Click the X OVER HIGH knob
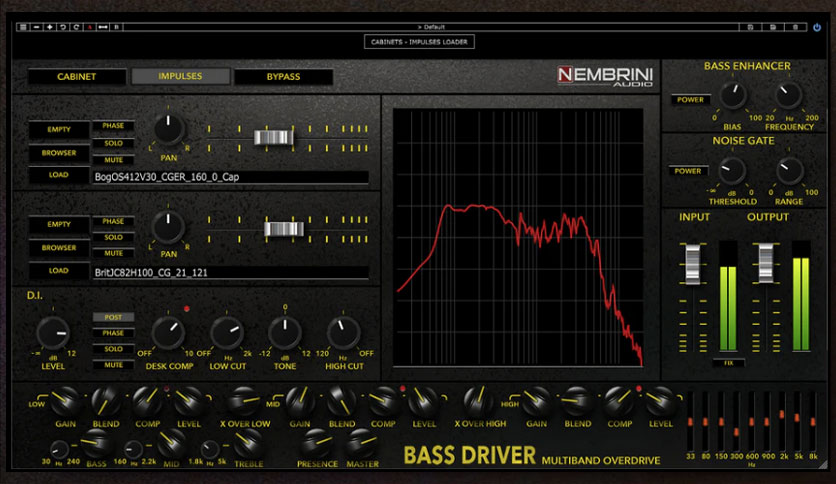The height and width of the screenshot is (484, 836). (478, 401)
